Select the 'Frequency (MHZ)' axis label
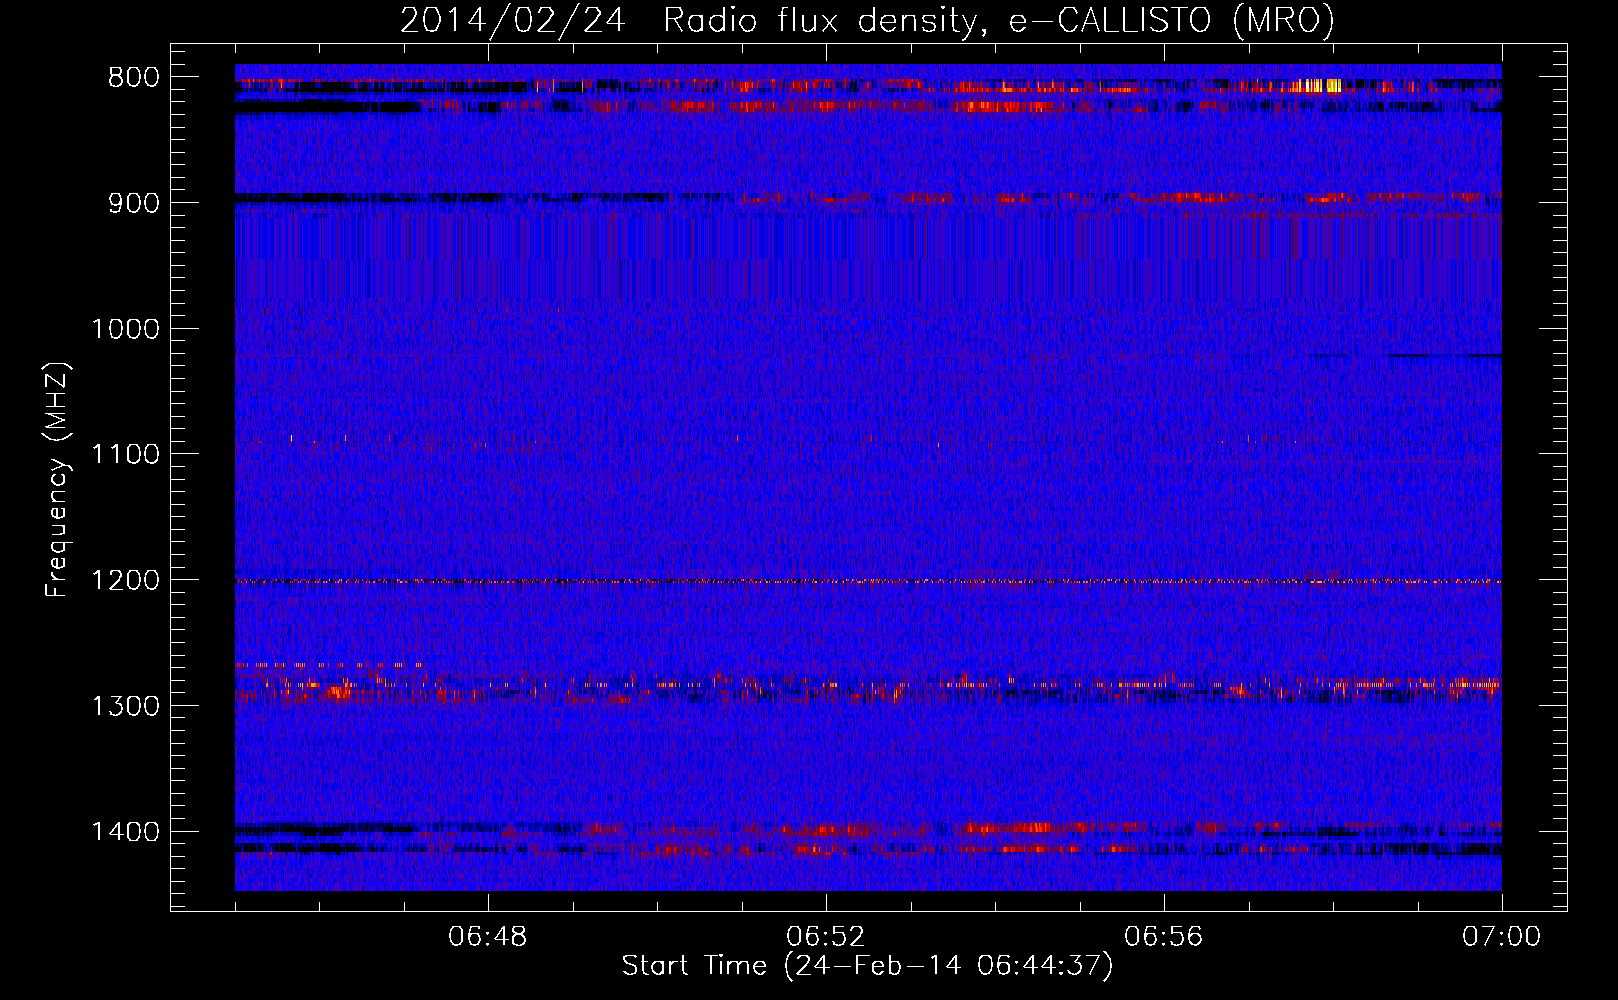Screen dimensions: 1618x1000 pos(57,480)
